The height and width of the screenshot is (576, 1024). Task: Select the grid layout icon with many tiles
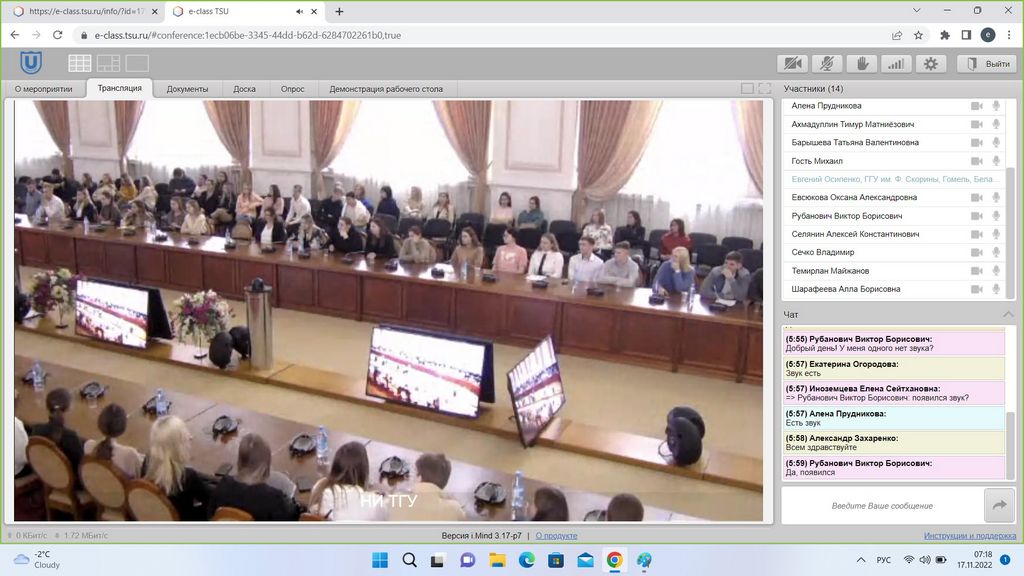point(80,63)
